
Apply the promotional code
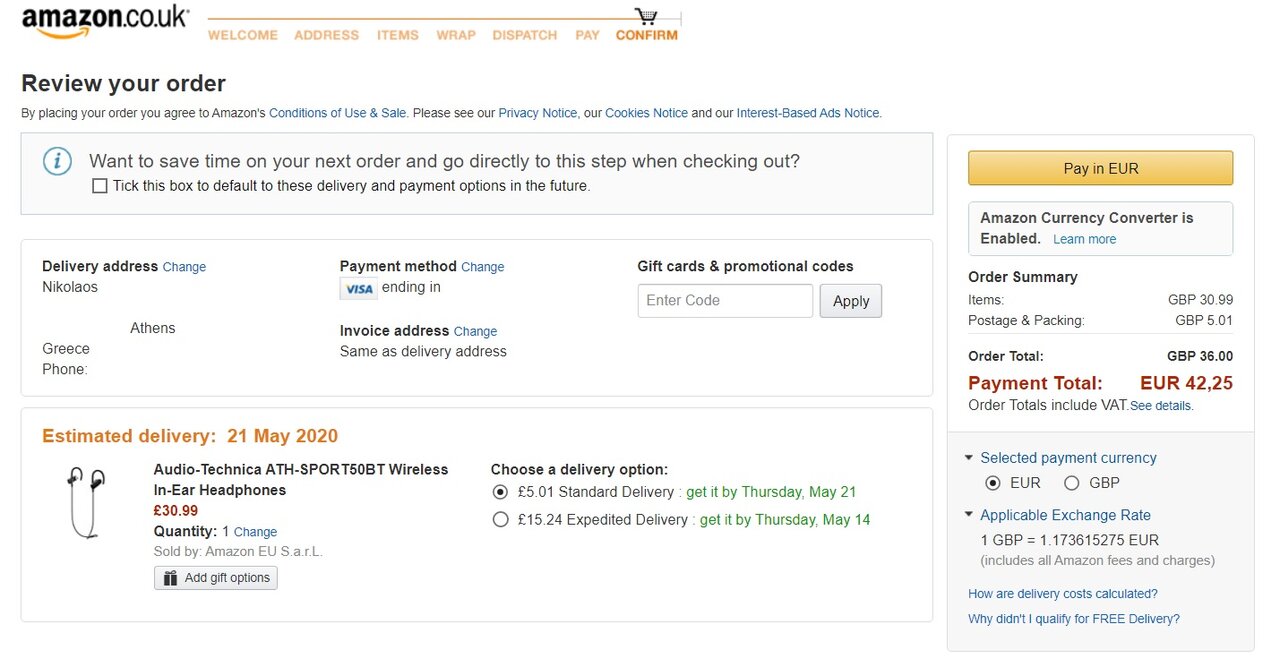point(850,301)
